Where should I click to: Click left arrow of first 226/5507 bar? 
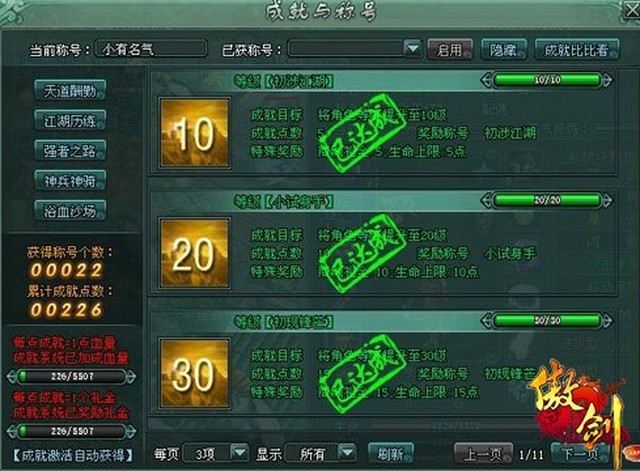click(x=12, y=376)
